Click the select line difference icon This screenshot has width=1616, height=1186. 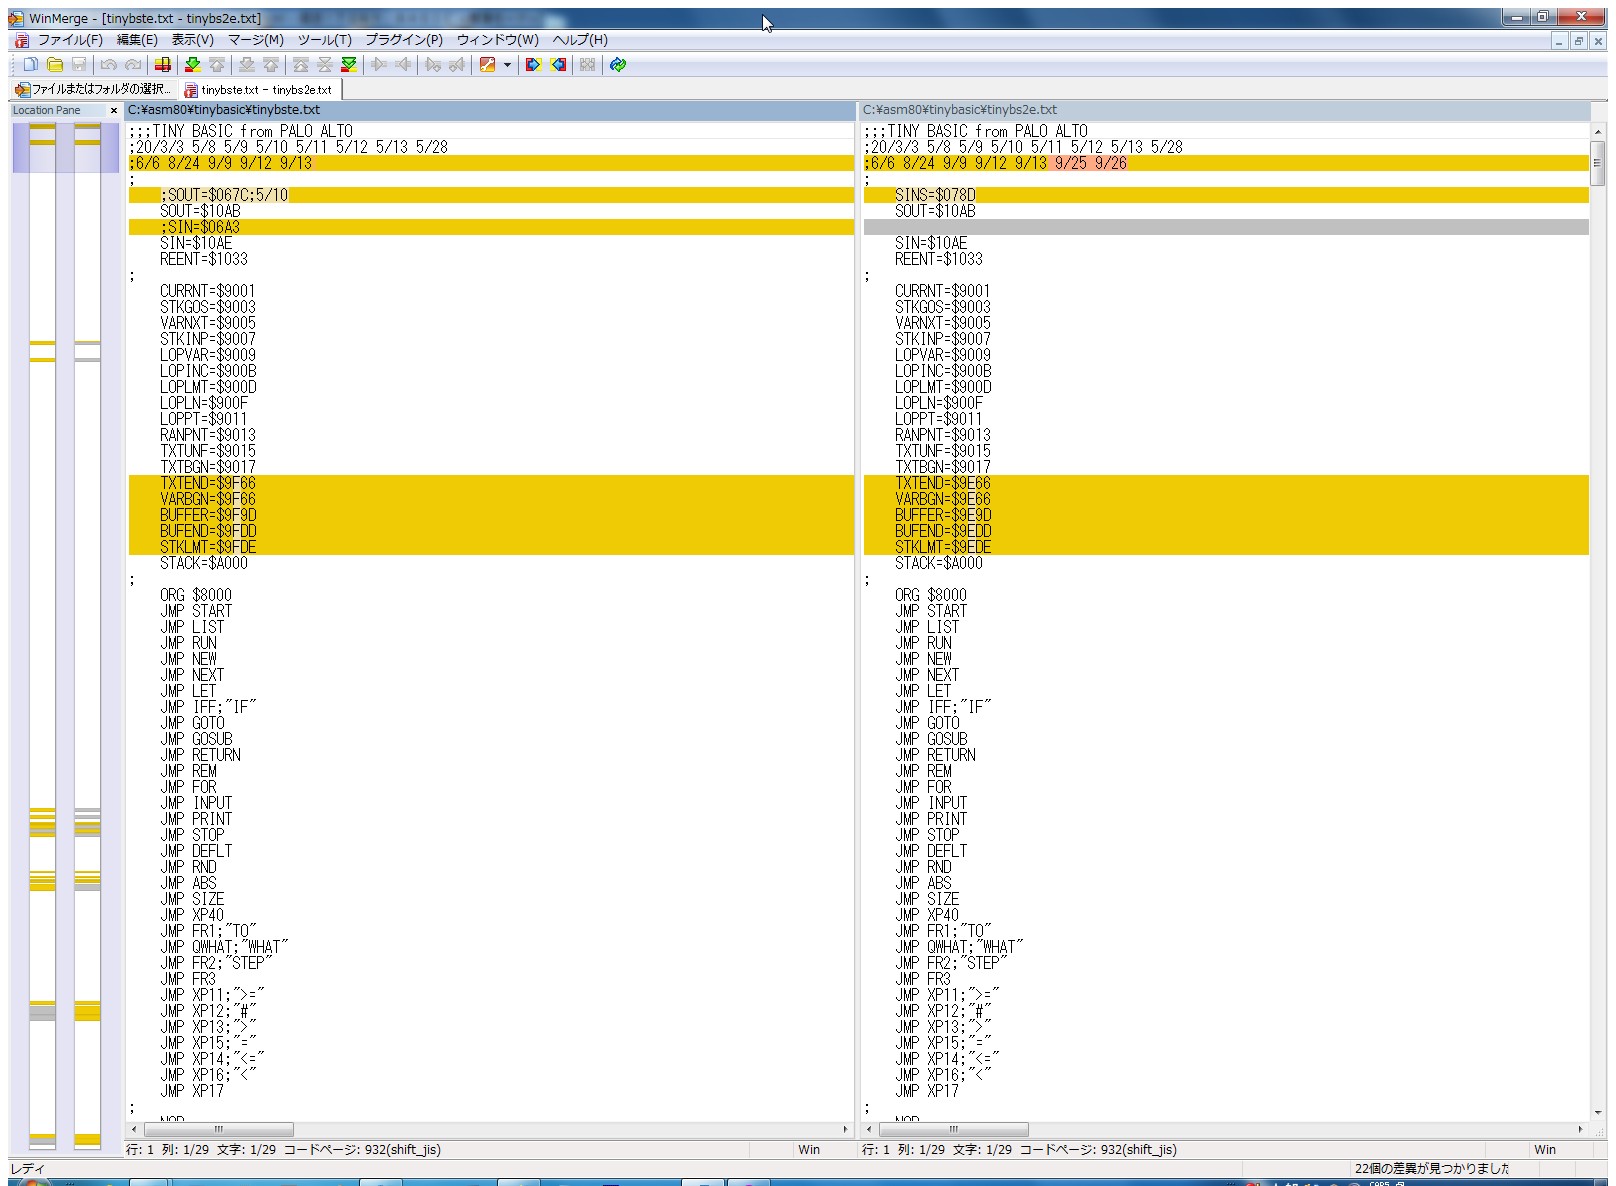[x=163, y=65]
